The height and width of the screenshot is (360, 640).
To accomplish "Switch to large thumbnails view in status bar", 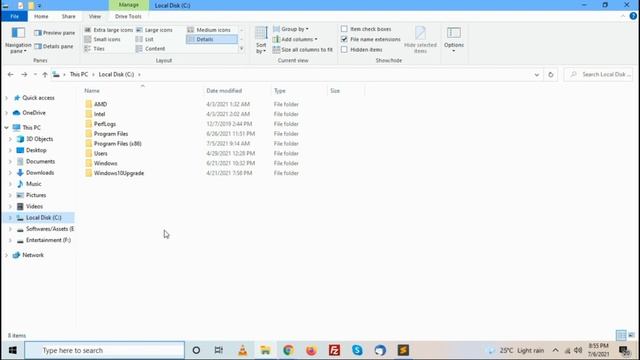I will [631, 335].
